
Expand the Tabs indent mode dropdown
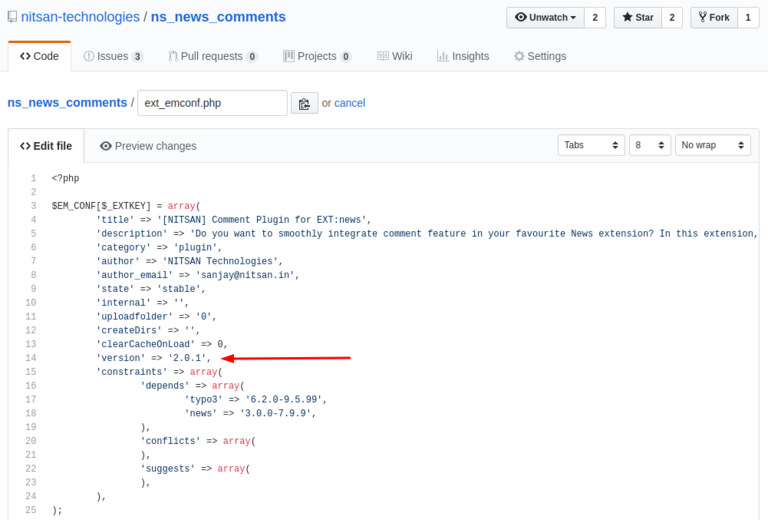pos(591,145)
